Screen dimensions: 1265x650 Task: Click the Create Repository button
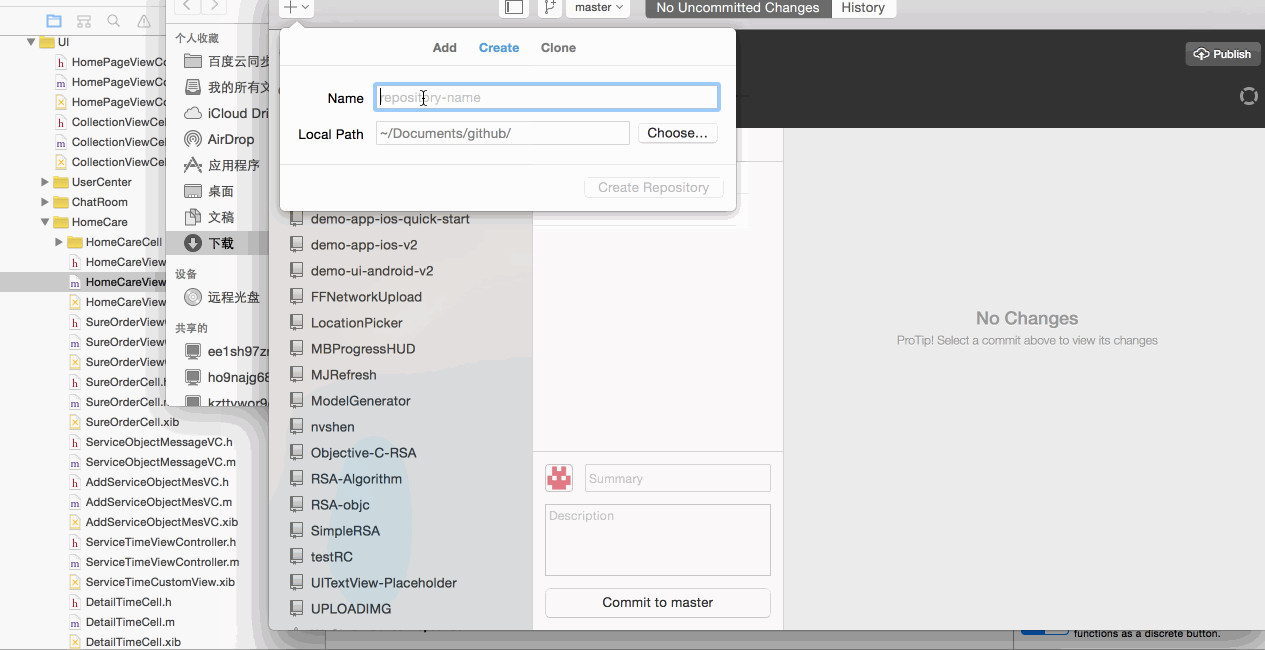coord(654,187)
